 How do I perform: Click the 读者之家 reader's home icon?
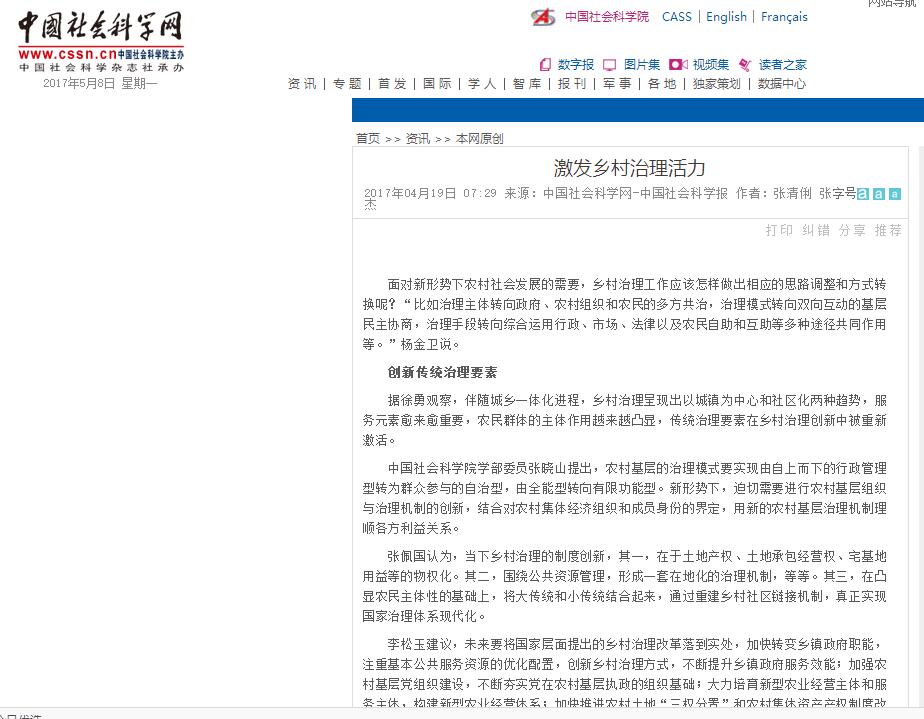tap(745, 65)
